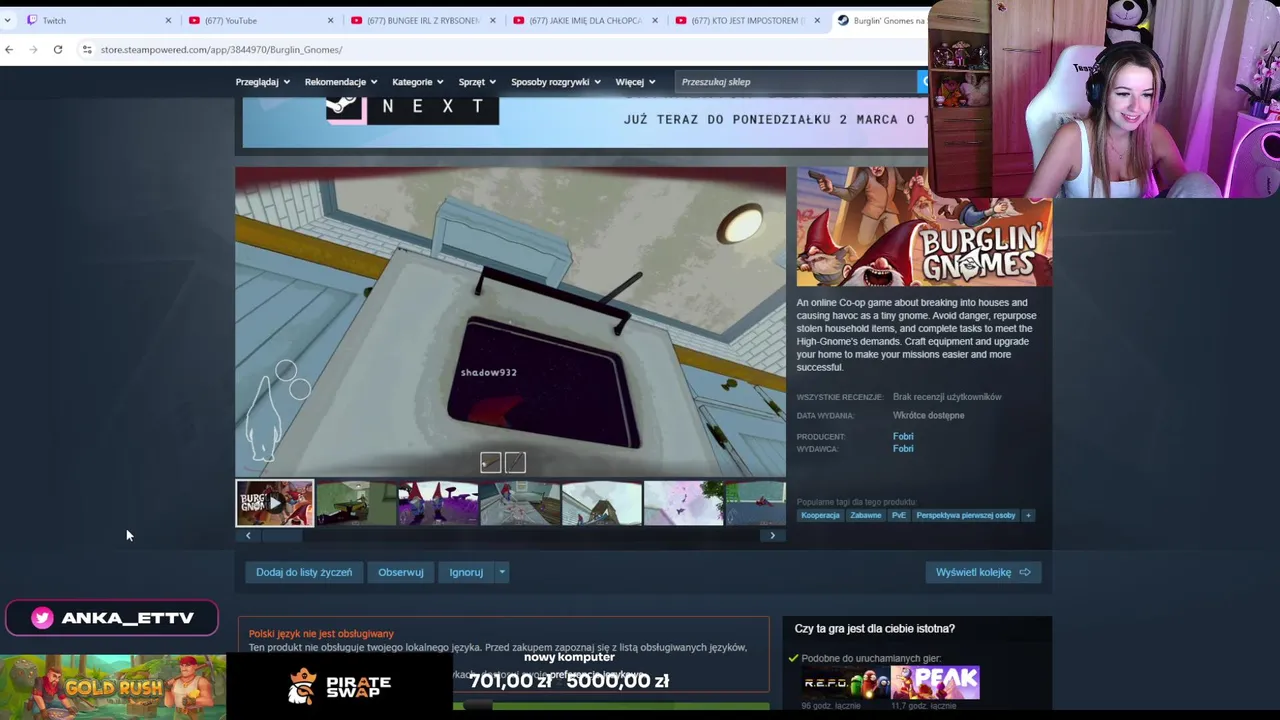
Task: Select the fourth screenshot thumbnail
Action: (520, 503)
